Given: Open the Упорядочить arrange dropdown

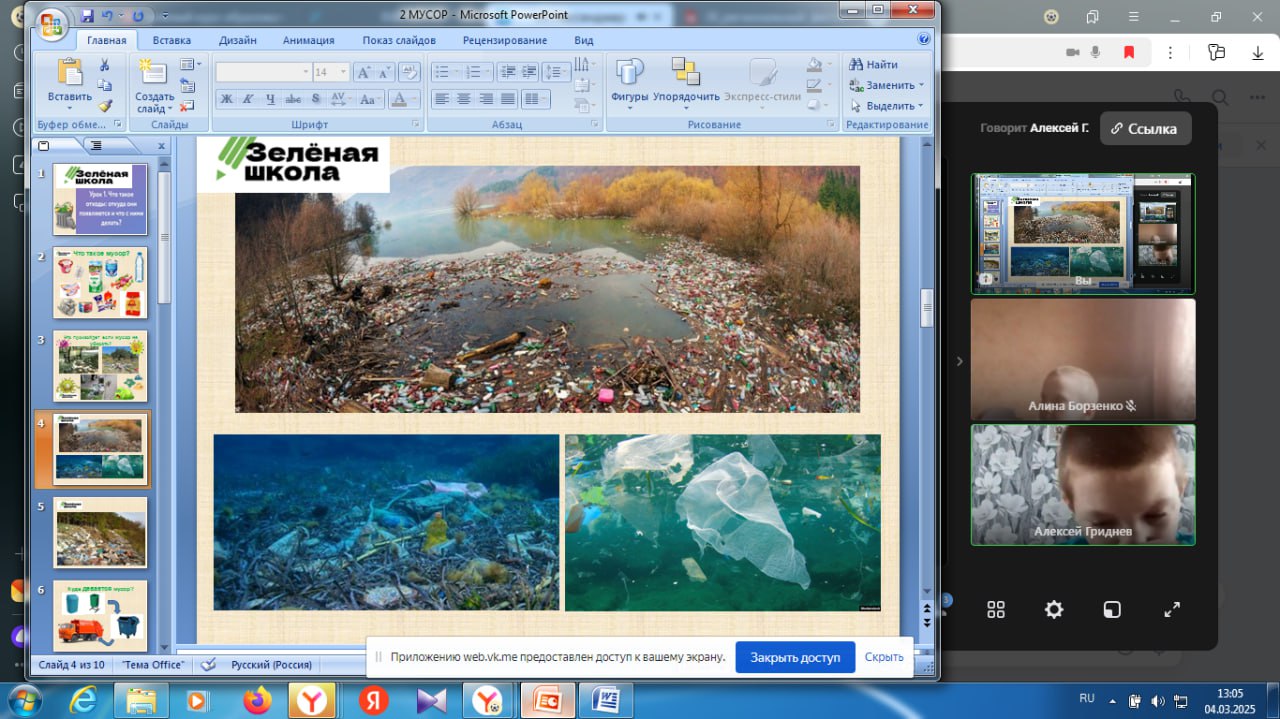Looking at the screenshot, I should point(686,82).
